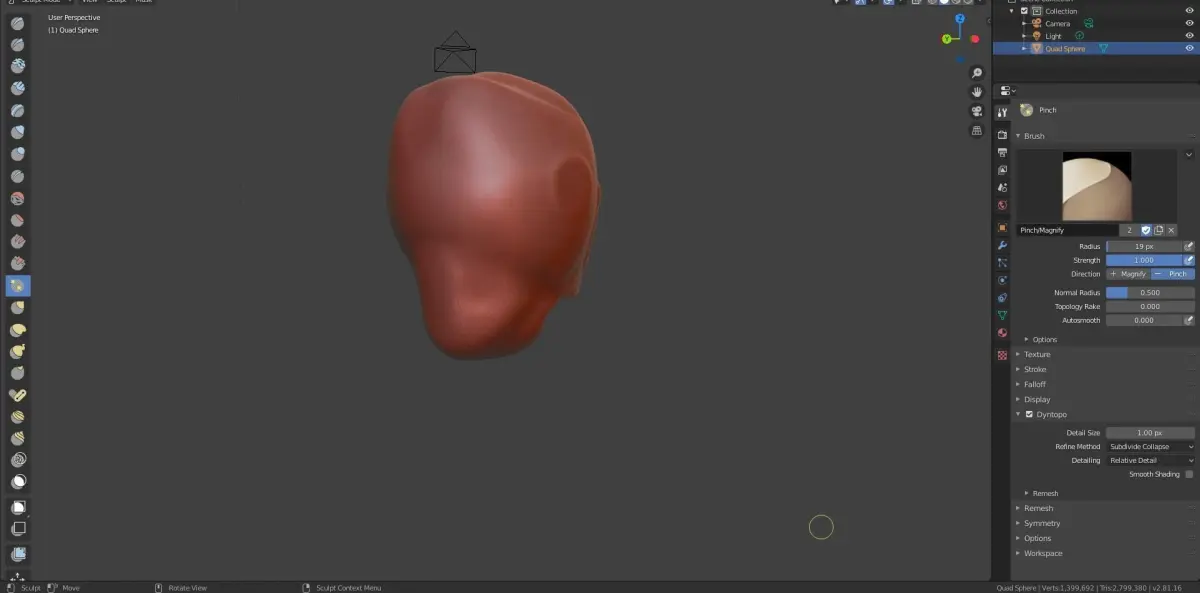Select the Blob brush tool

[x=18, y=154]
